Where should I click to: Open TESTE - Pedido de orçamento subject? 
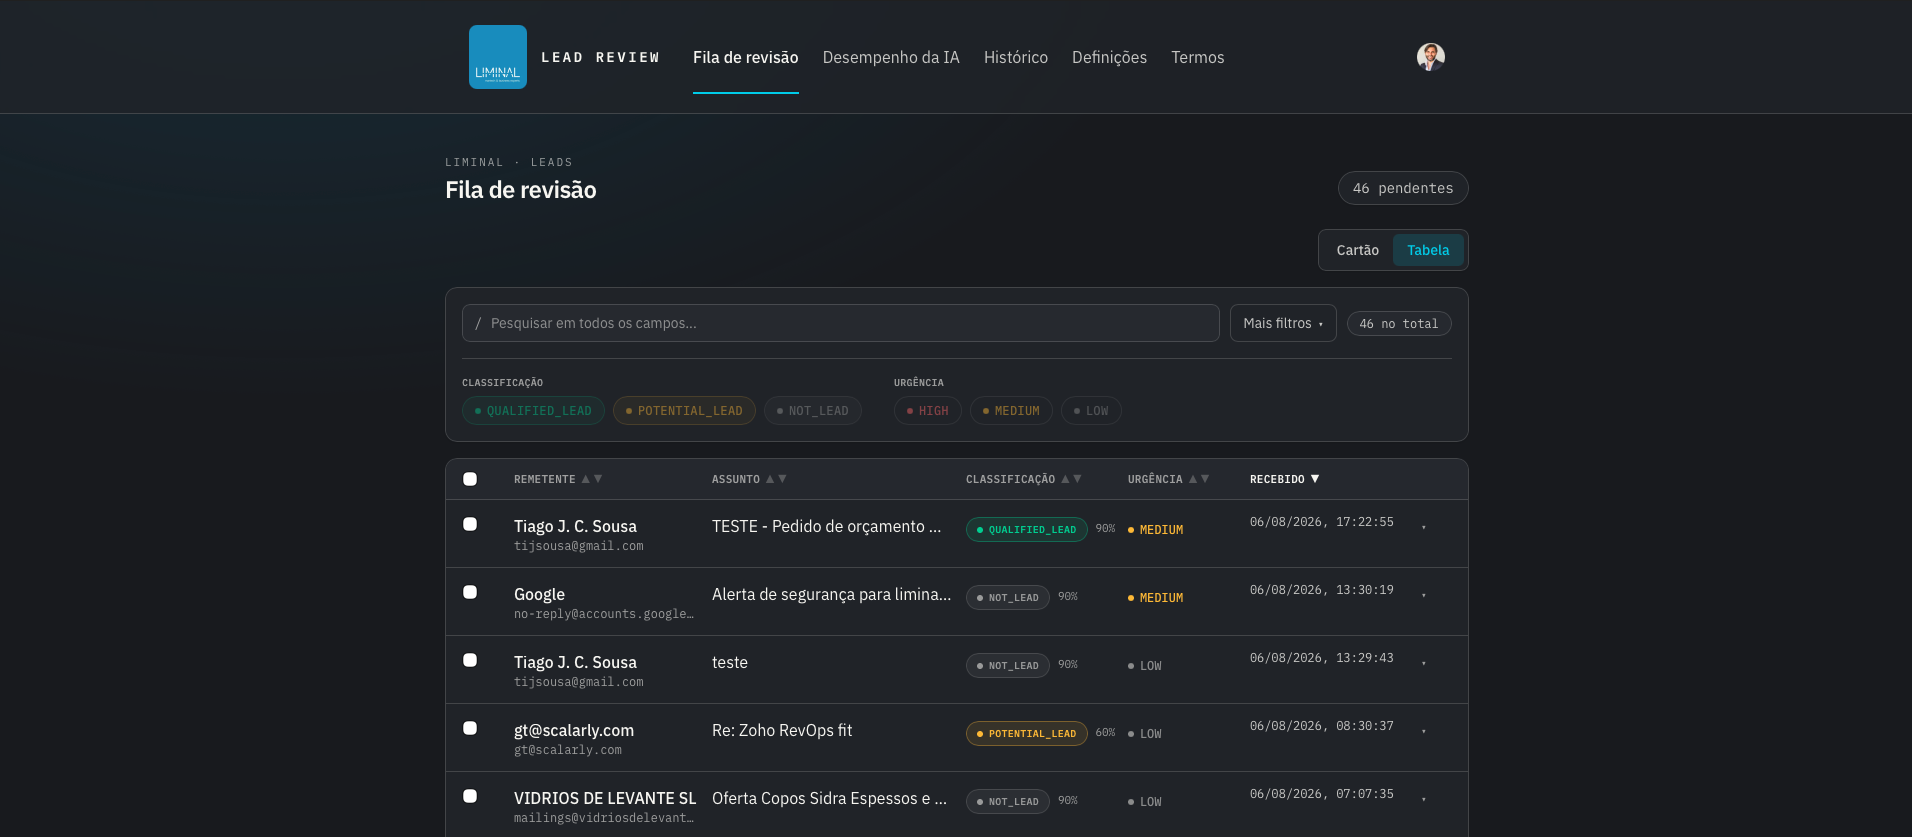tap(827, 526)
